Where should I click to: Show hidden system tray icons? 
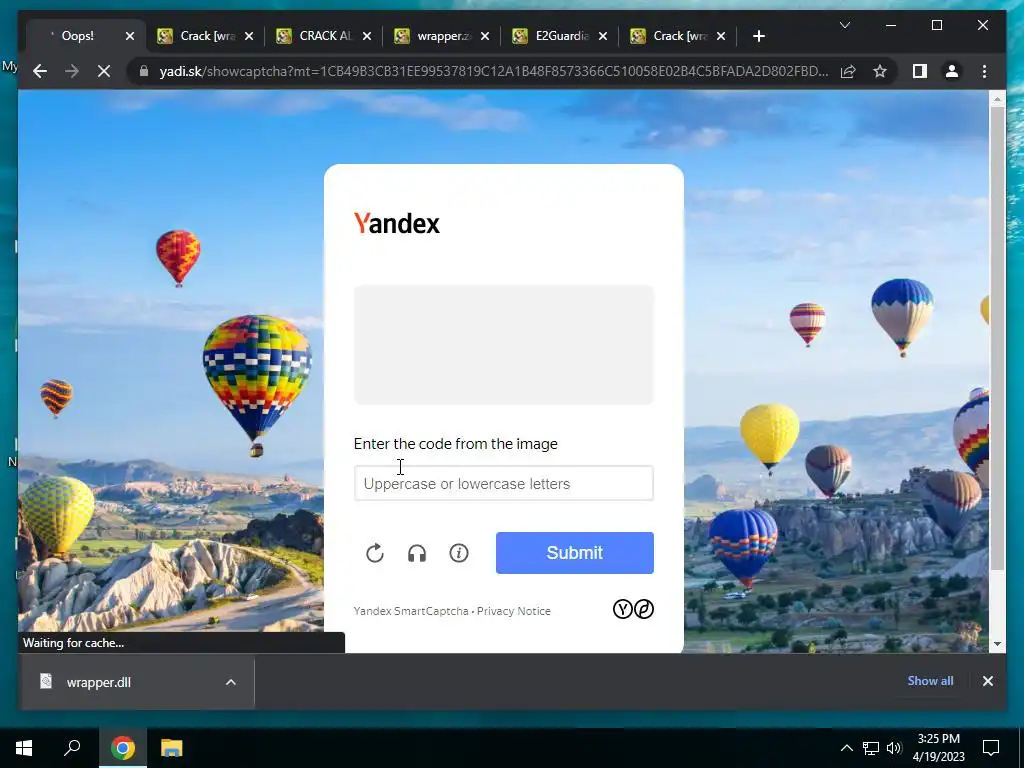[846, 748]
